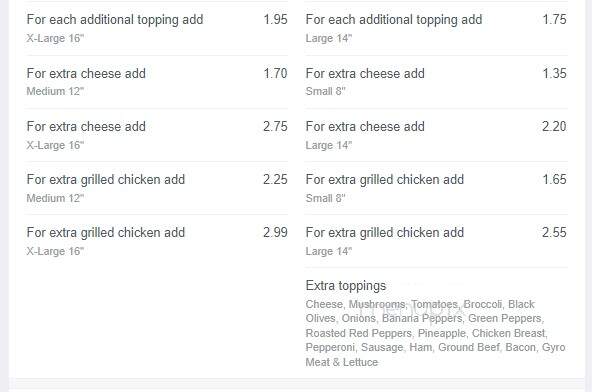Select Large 14" additional topping add item

pos(436,28)
